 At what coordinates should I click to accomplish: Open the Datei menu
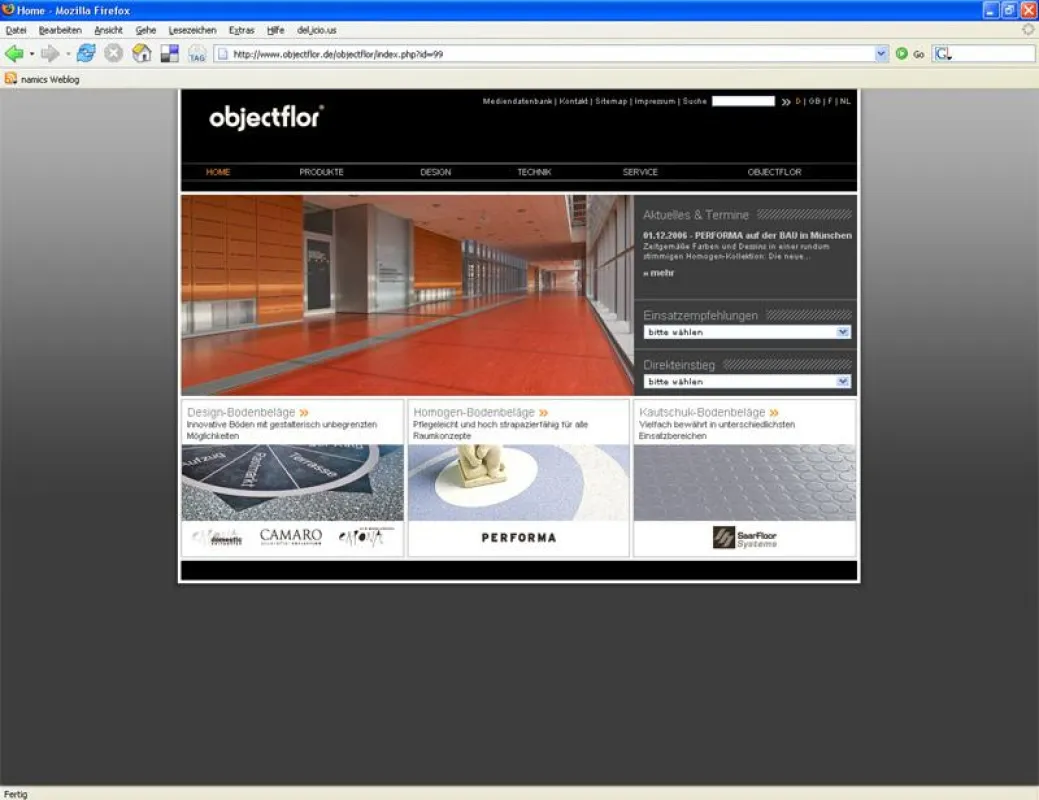[x=16, y=30]
